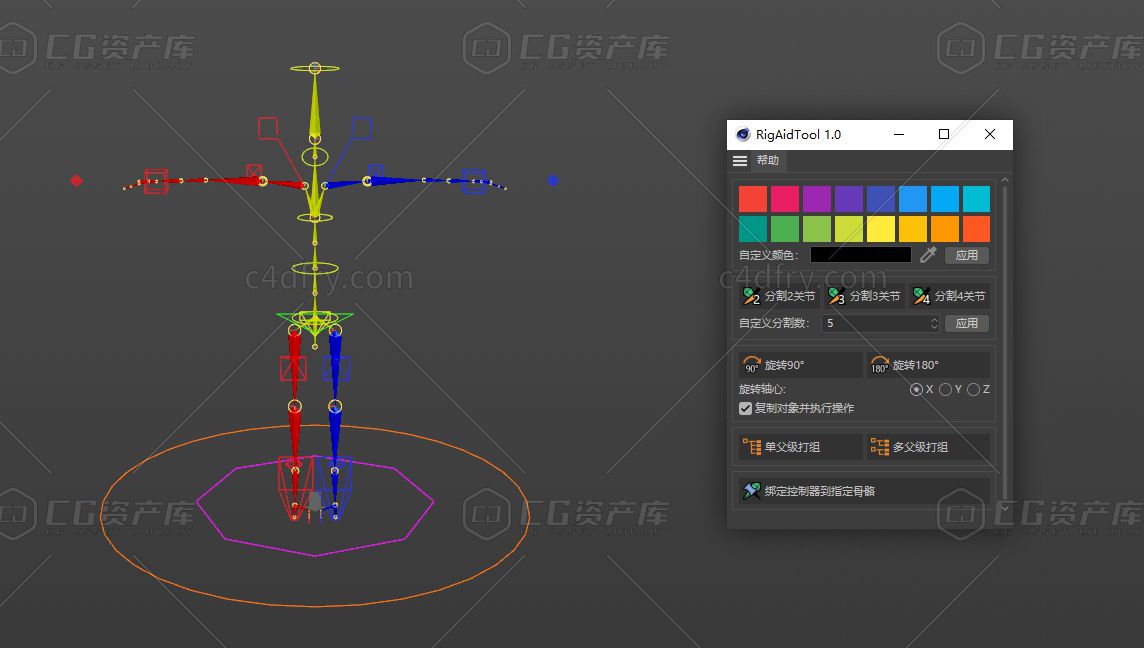Click 绑定控制器到指定骨骼 to bind controller
The height and width of the screenshot is (648, 1144).
(x=865, y=491)
